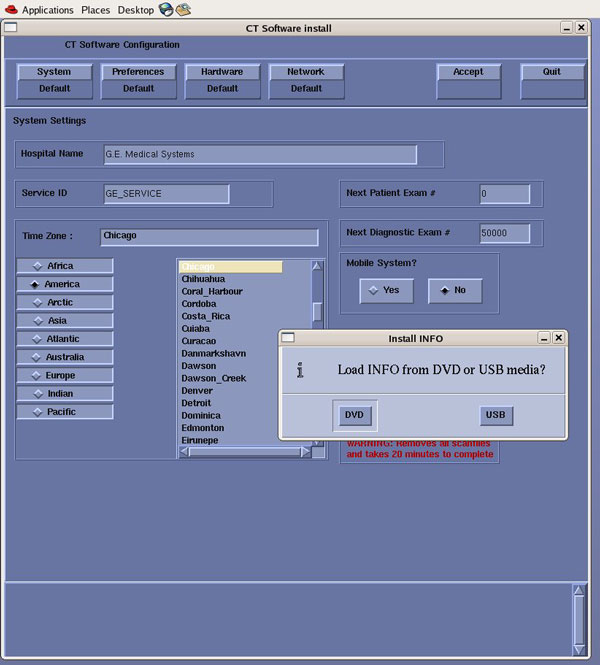The image size is (600, 665).
Task: Set Mobile System to Yes
Action: click(x=384, y=290)
